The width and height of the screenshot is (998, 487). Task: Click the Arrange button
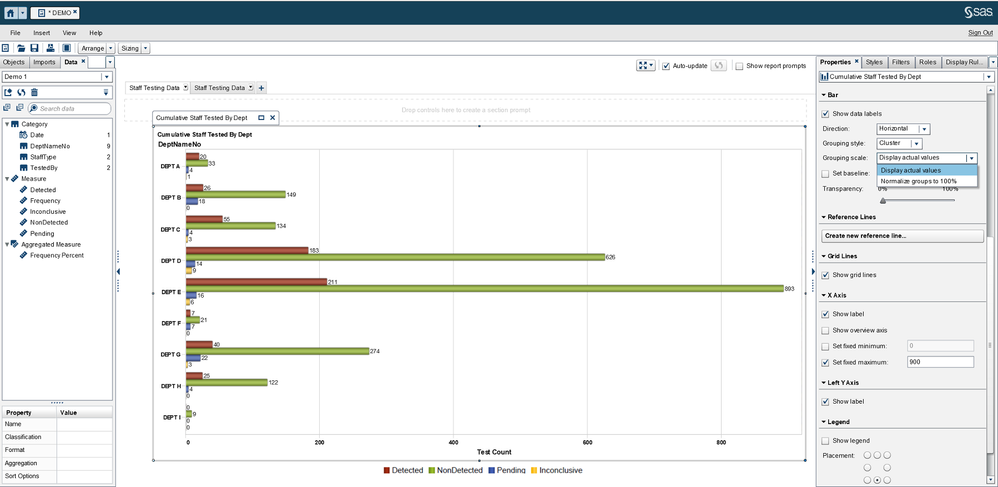(92, 48)
